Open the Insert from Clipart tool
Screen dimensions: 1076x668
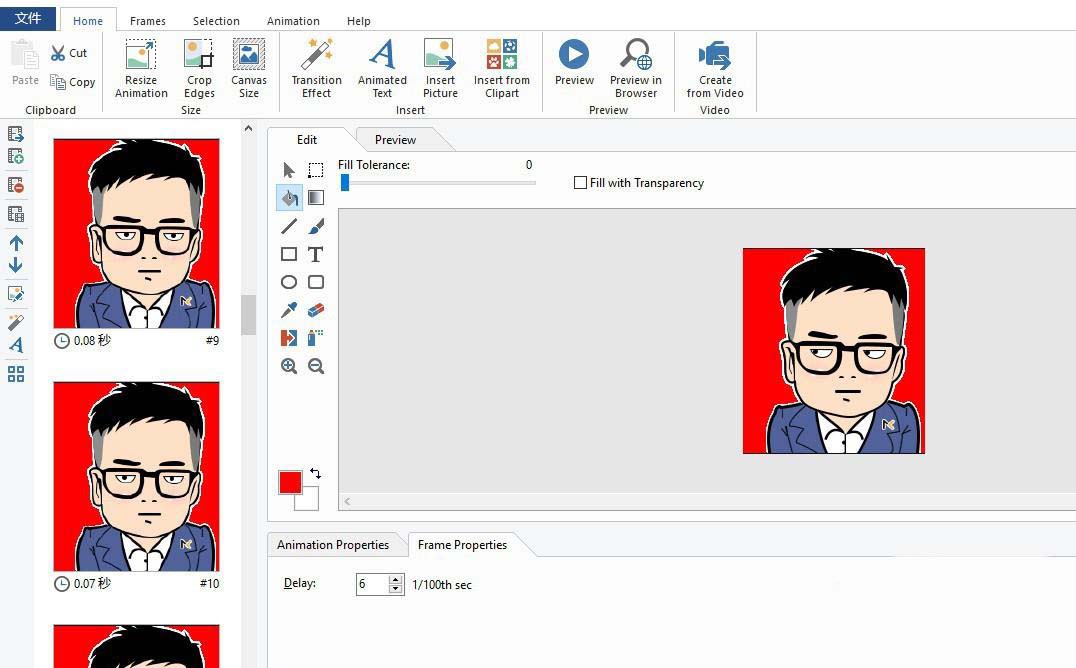tap(501, 67)
